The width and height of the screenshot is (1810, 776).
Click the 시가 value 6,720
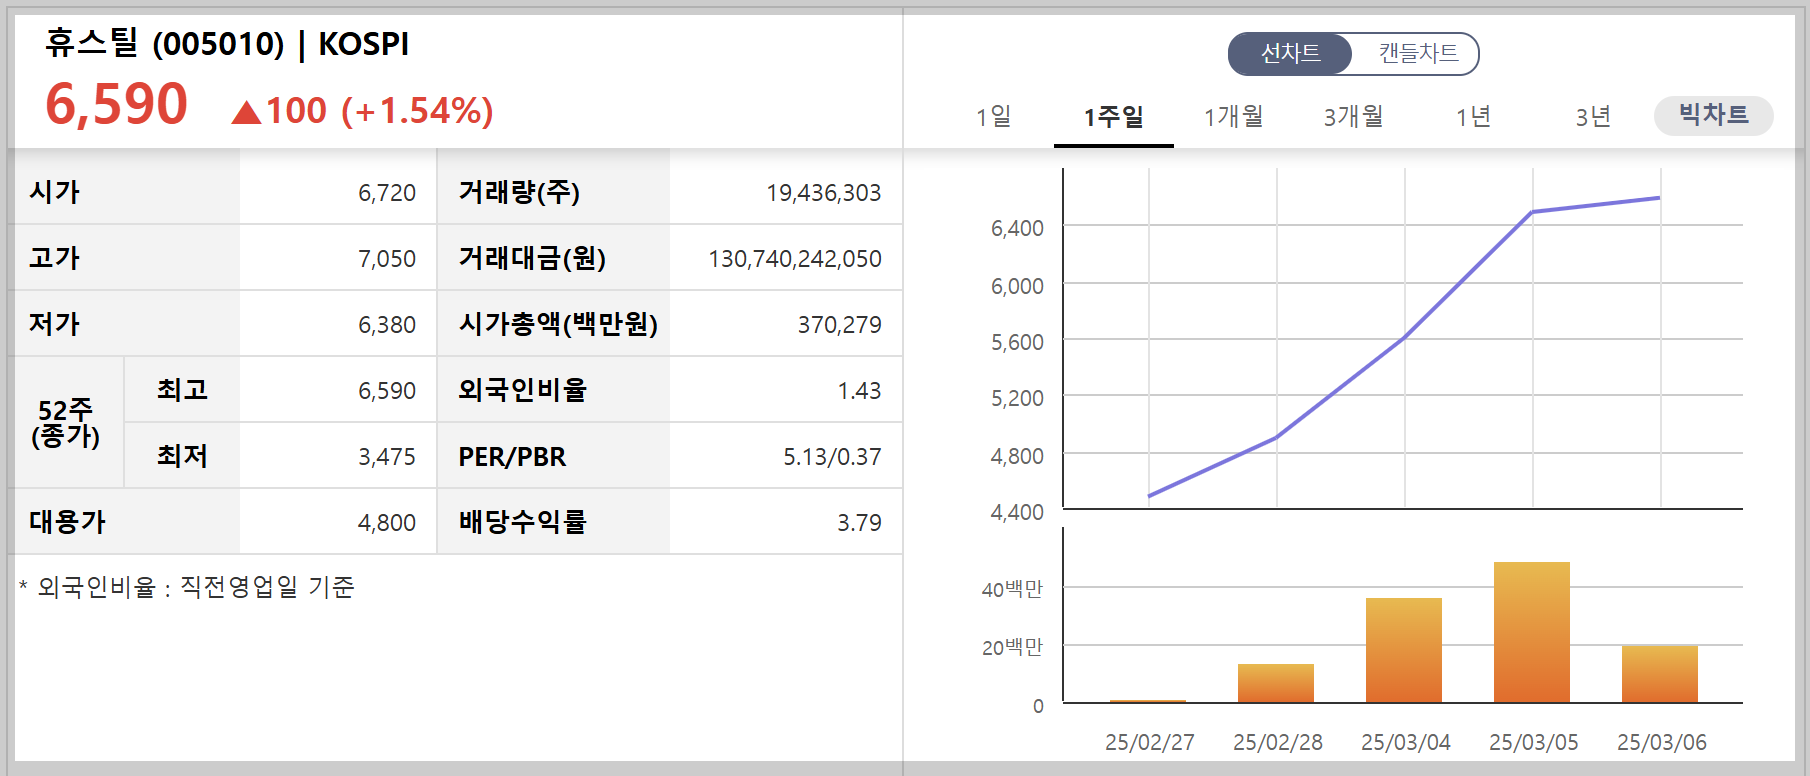click(x=387, y=193)
